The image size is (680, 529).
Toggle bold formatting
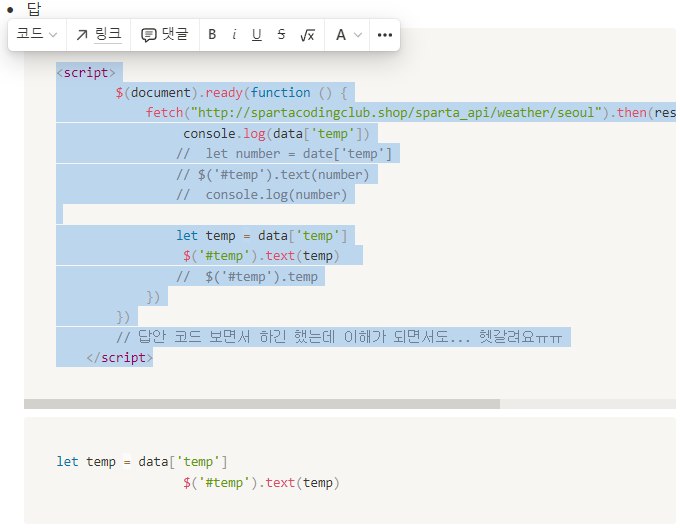pos(212,35)
